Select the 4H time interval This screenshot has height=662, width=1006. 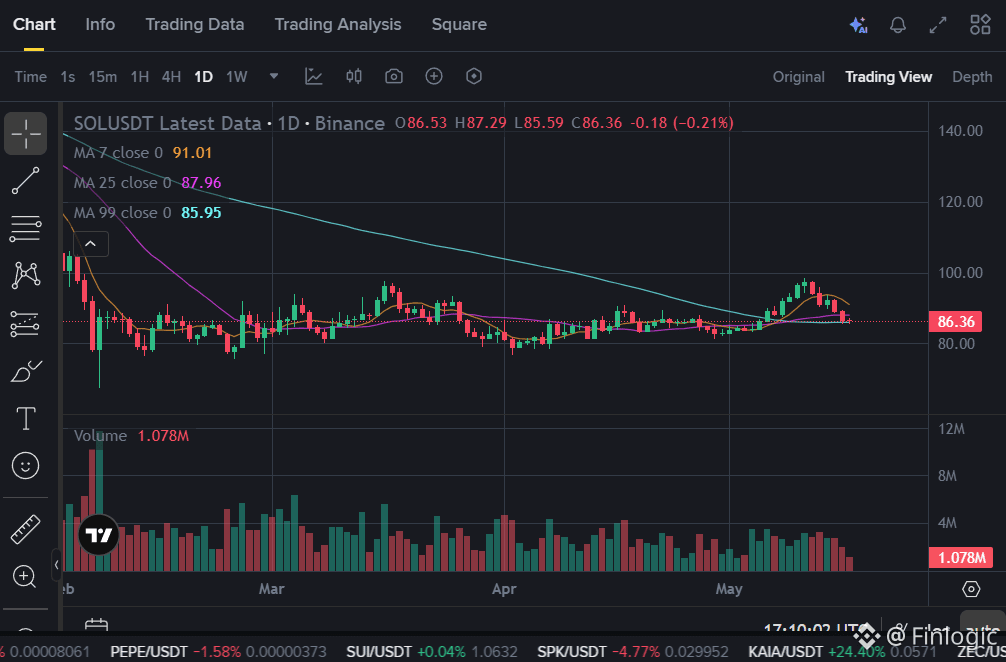click(171, 77)
